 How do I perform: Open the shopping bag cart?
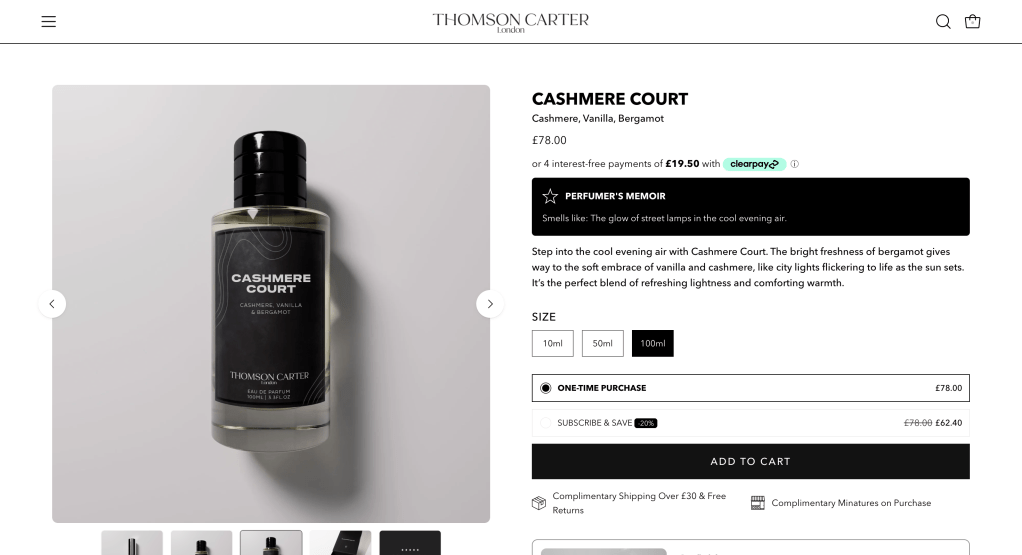tap(972, 21)
